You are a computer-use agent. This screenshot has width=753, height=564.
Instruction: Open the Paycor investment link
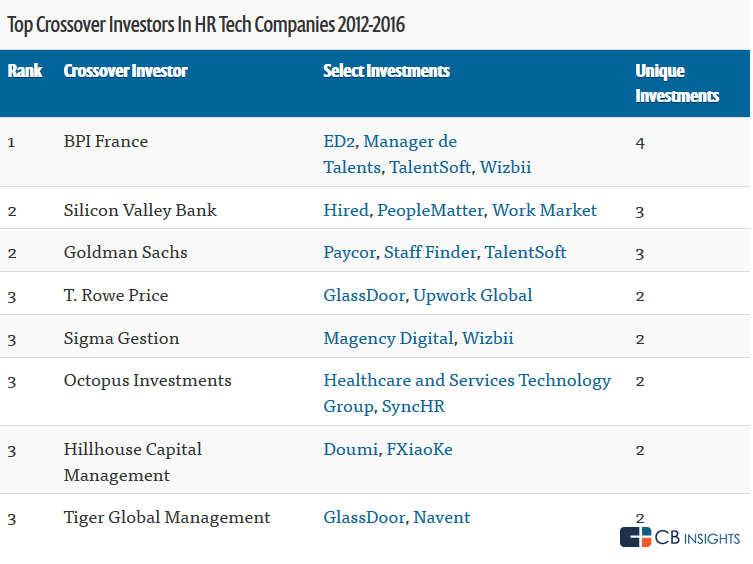pyautogui.click(x=349, y=253)
